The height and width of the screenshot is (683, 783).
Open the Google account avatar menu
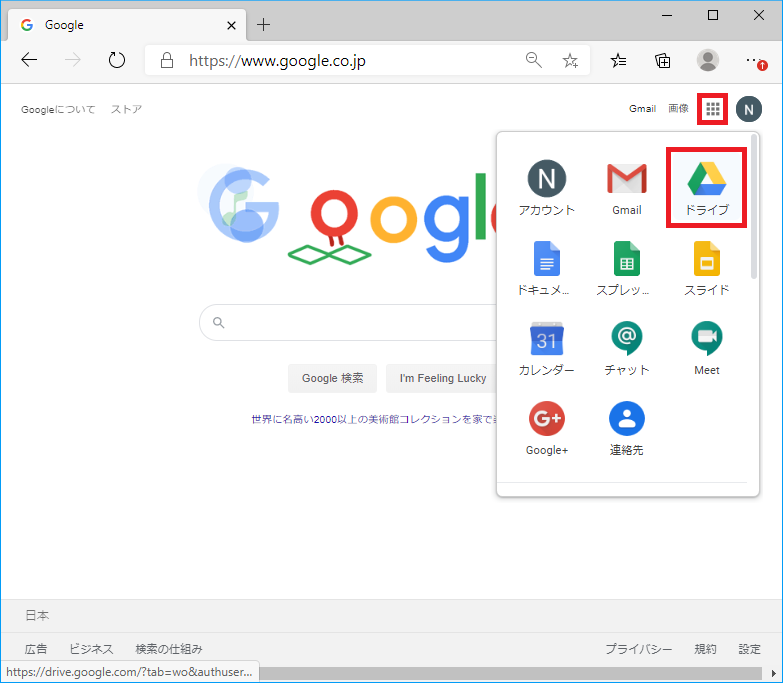[x=749, y=109]
